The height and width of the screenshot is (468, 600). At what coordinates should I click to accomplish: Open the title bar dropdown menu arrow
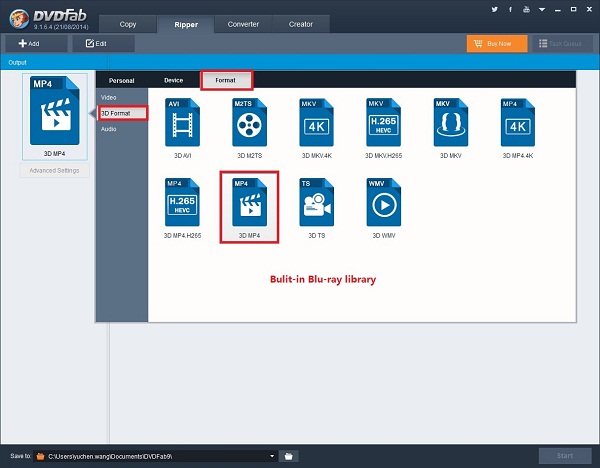(x=542, y=10)
